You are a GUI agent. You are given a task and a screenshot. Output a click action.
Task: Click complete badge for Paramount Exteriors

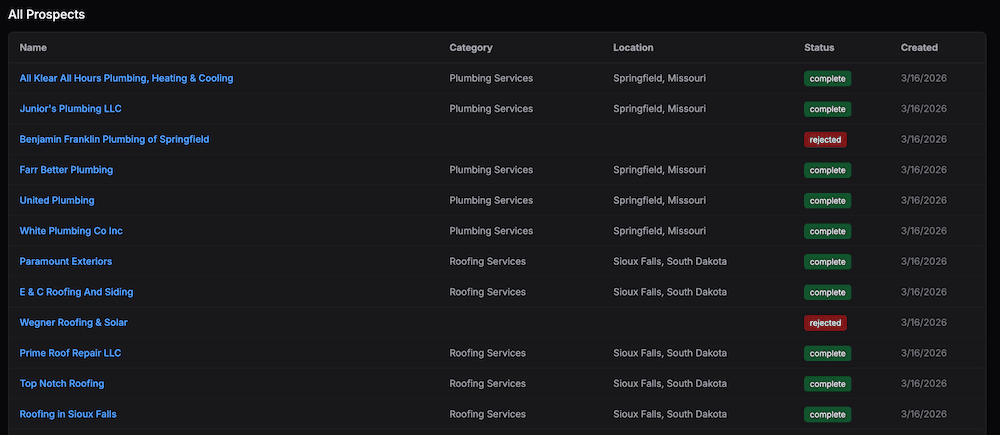pos(827,262)
